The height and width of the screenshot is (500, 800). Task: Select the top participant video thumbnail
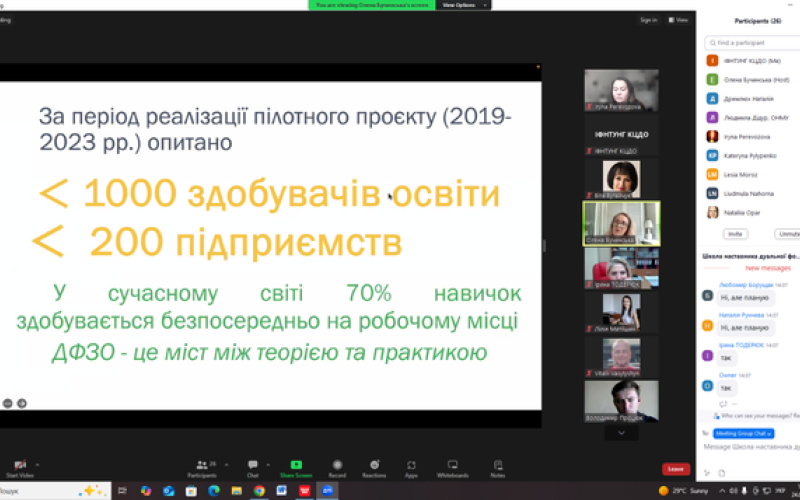[621, 90]
